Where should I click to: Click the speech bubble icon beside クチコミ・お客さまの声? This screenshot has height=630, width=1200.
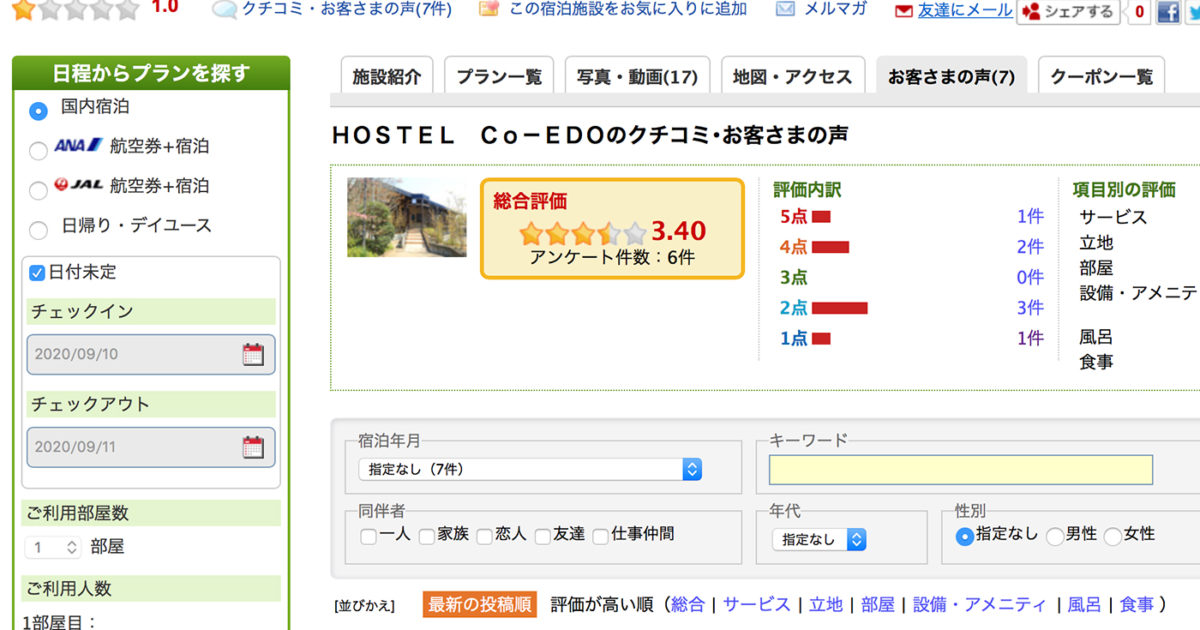click(225, 10)
